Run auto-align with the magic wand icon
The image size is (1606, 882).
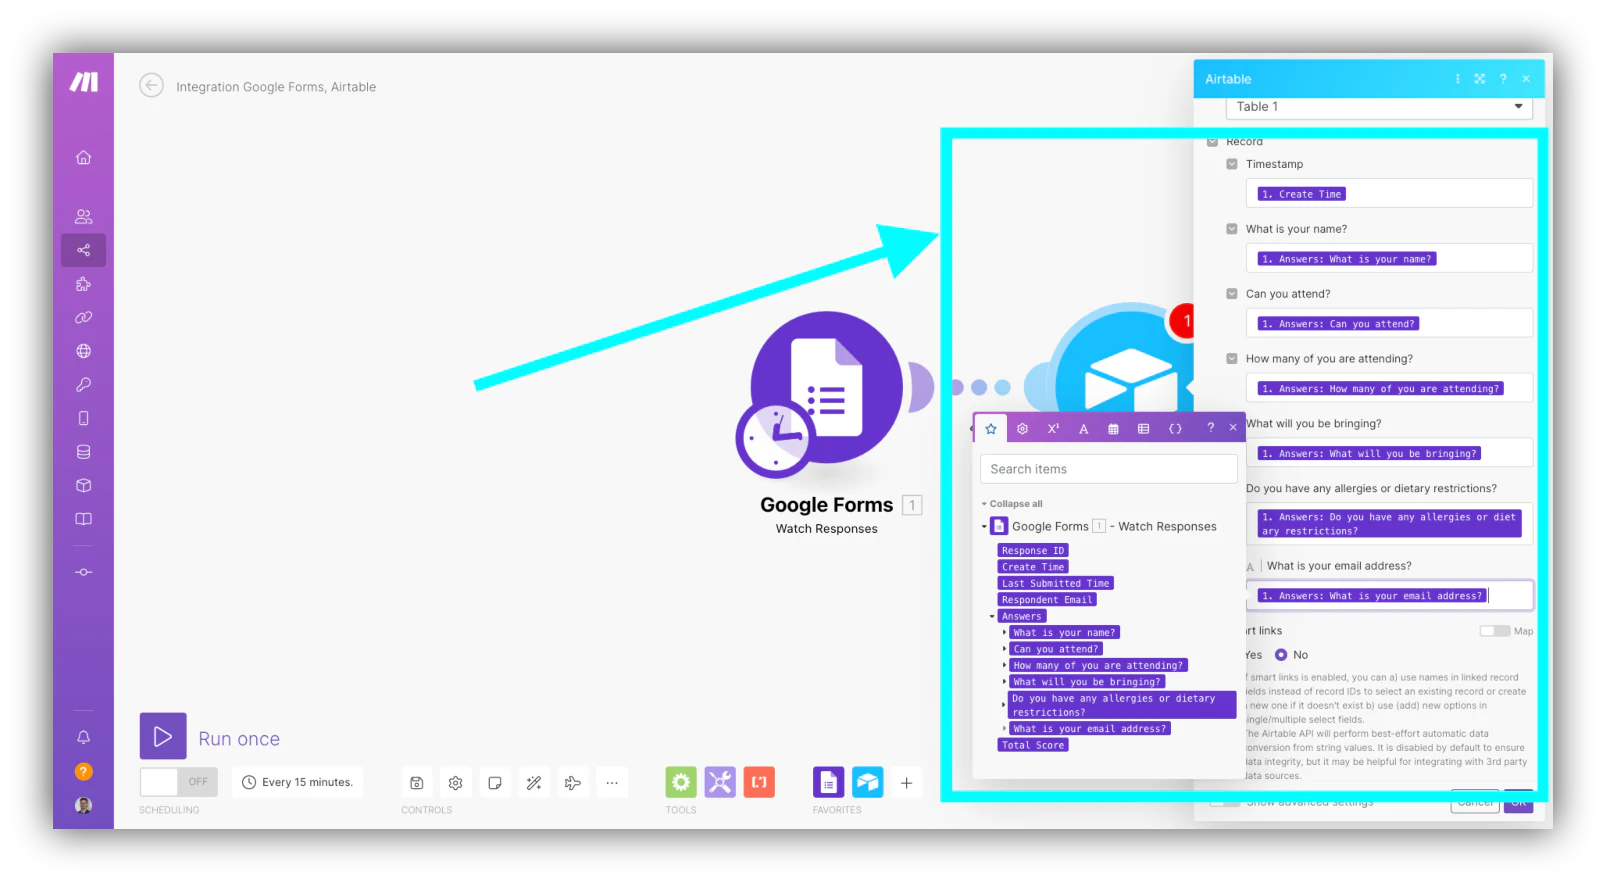(534, 783)
